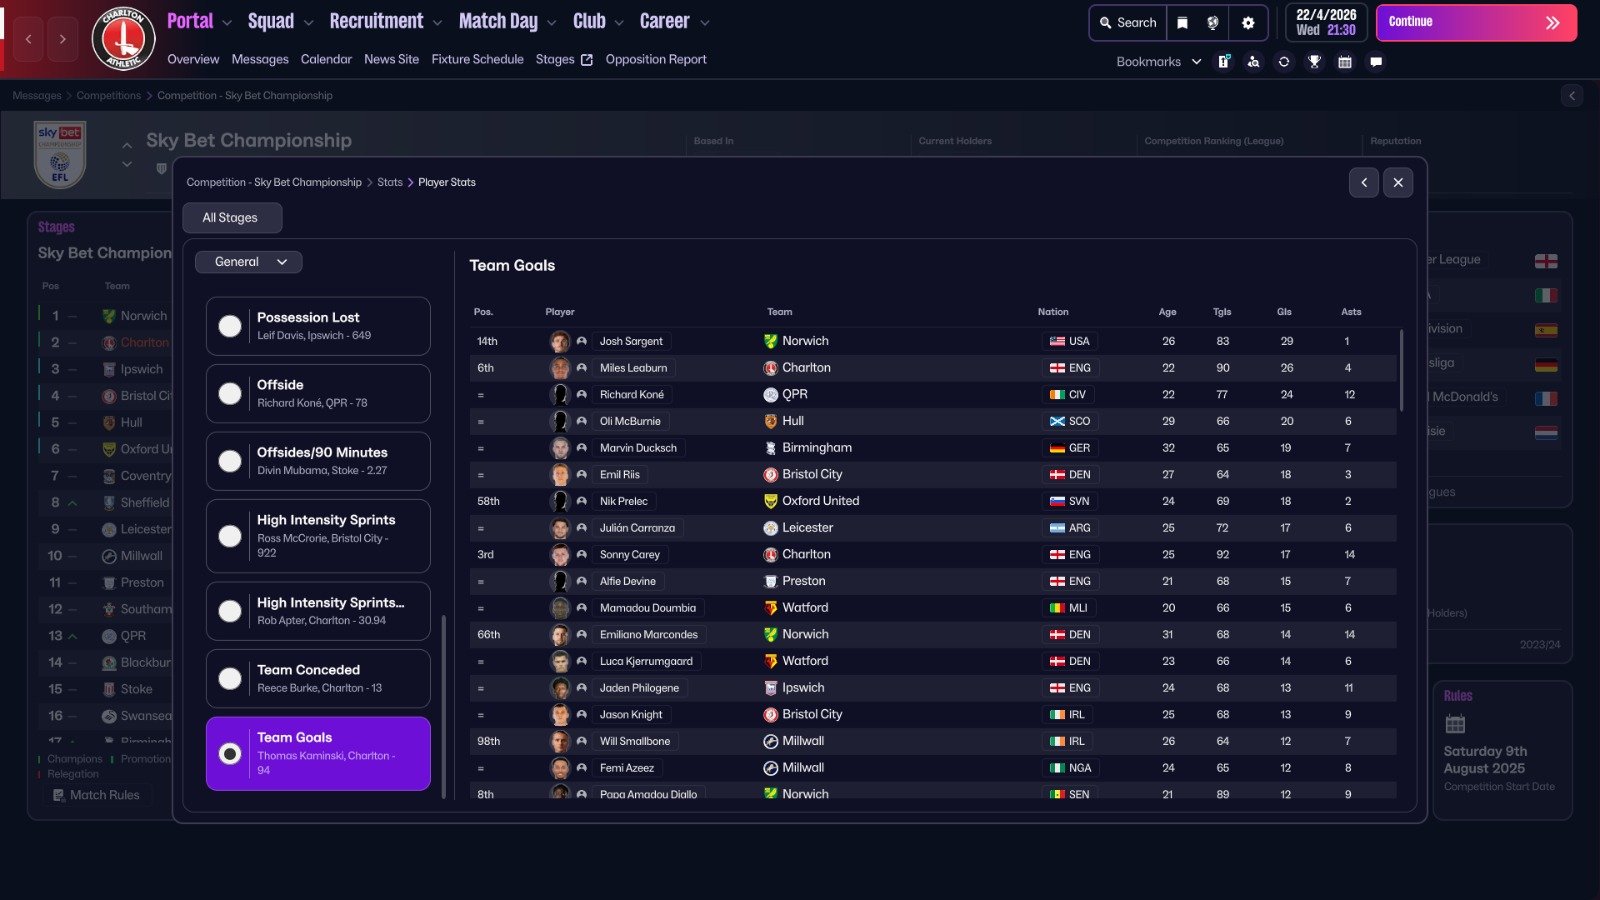Expand the Match Day menu arrow

point(551,23)
